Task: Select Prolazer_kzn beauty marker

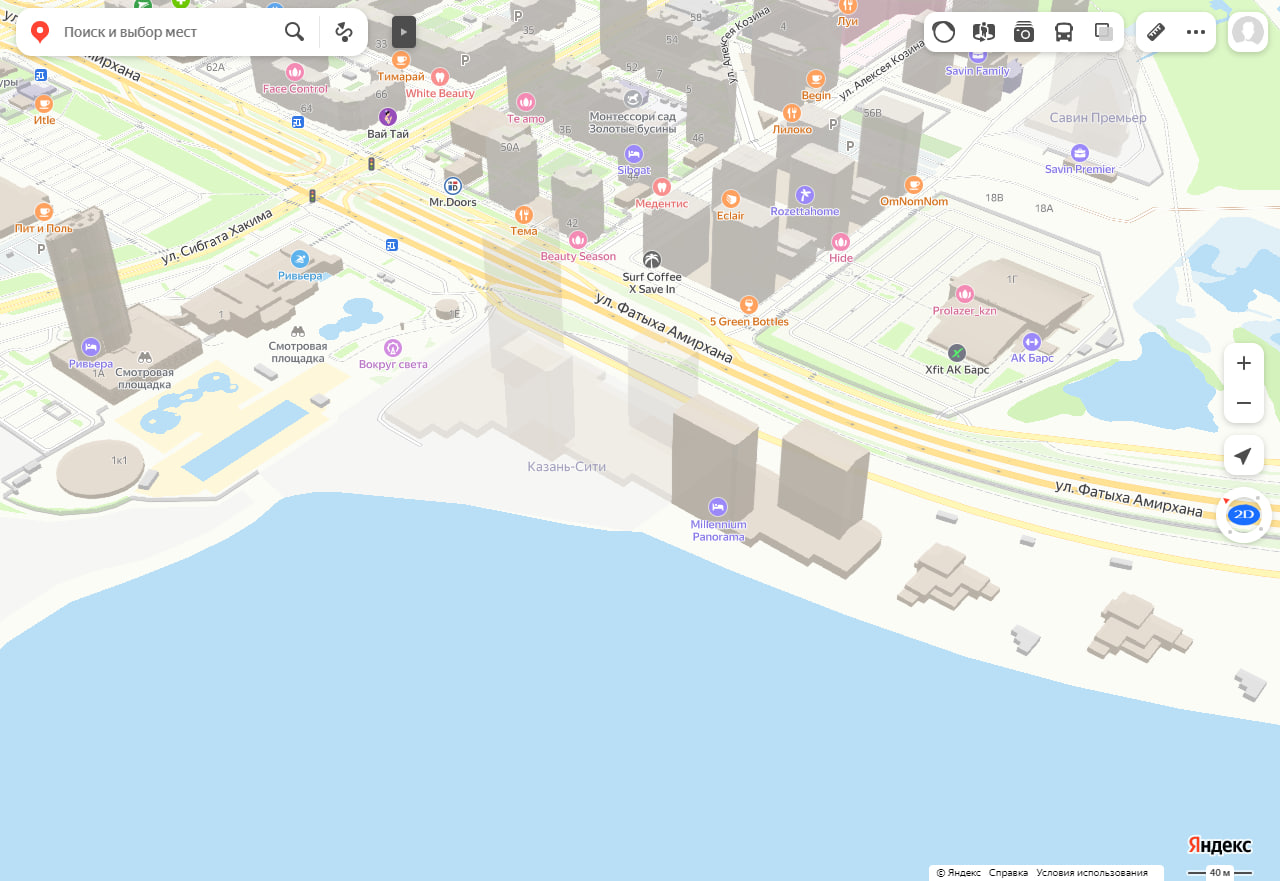Action: coord(965,294)
